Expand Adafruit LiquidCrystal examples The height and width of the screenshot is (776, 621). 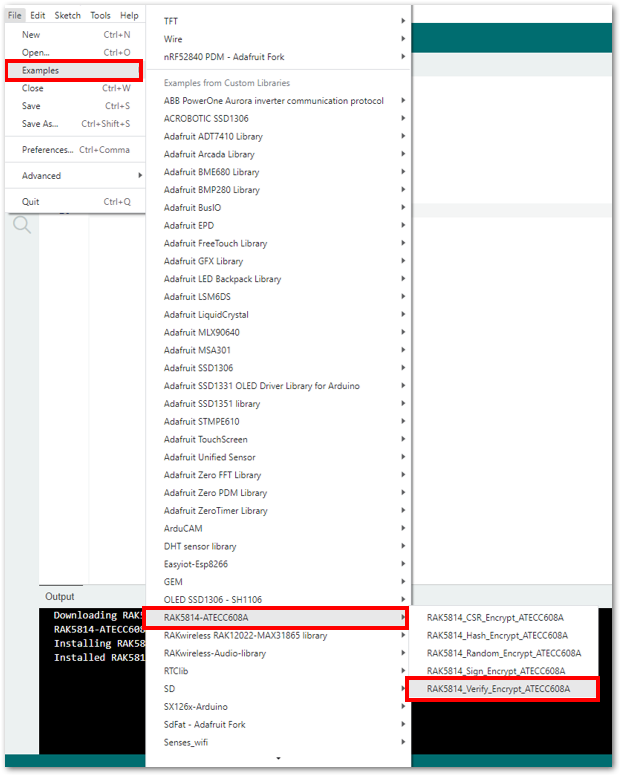click(279, 314)
